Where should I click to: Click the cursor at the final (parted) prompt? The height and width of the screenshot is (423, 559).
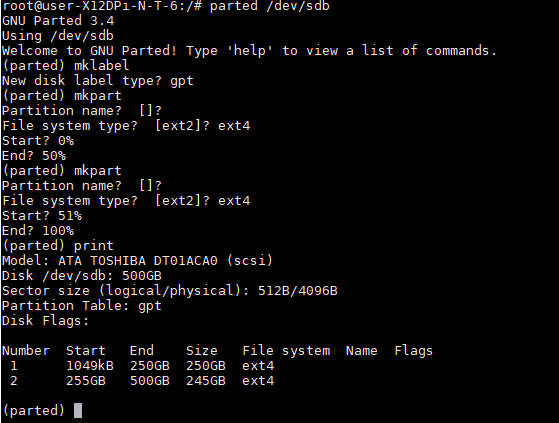(78, 410)
